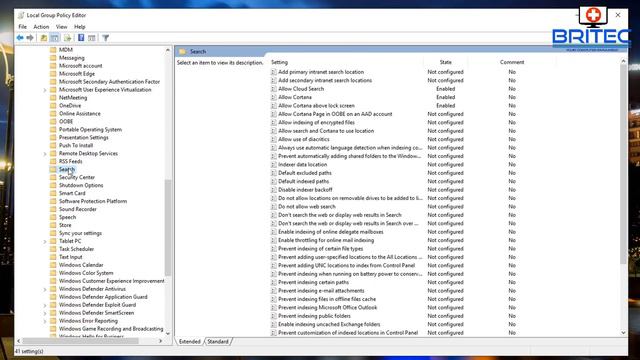
Task: Toggle the Show/Hide Console Tree icon
Action: click(55, 38)
